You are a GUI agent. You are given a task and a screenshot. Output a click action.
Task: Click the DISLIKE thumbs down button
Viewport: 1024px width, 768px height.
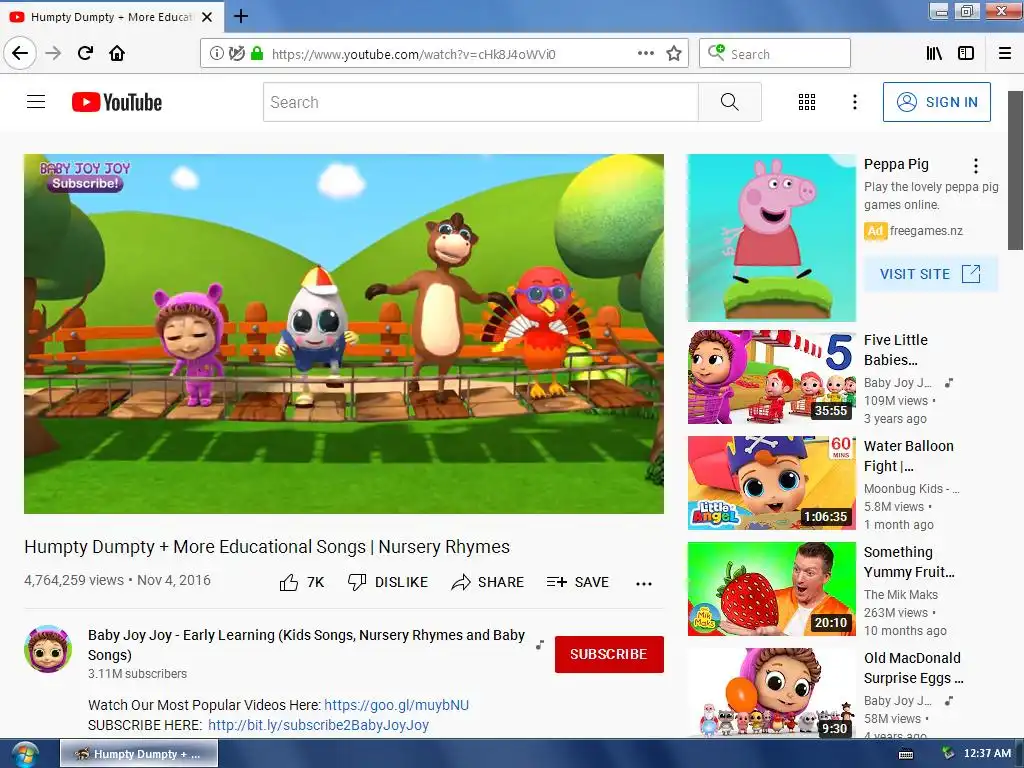pos(388,582)
